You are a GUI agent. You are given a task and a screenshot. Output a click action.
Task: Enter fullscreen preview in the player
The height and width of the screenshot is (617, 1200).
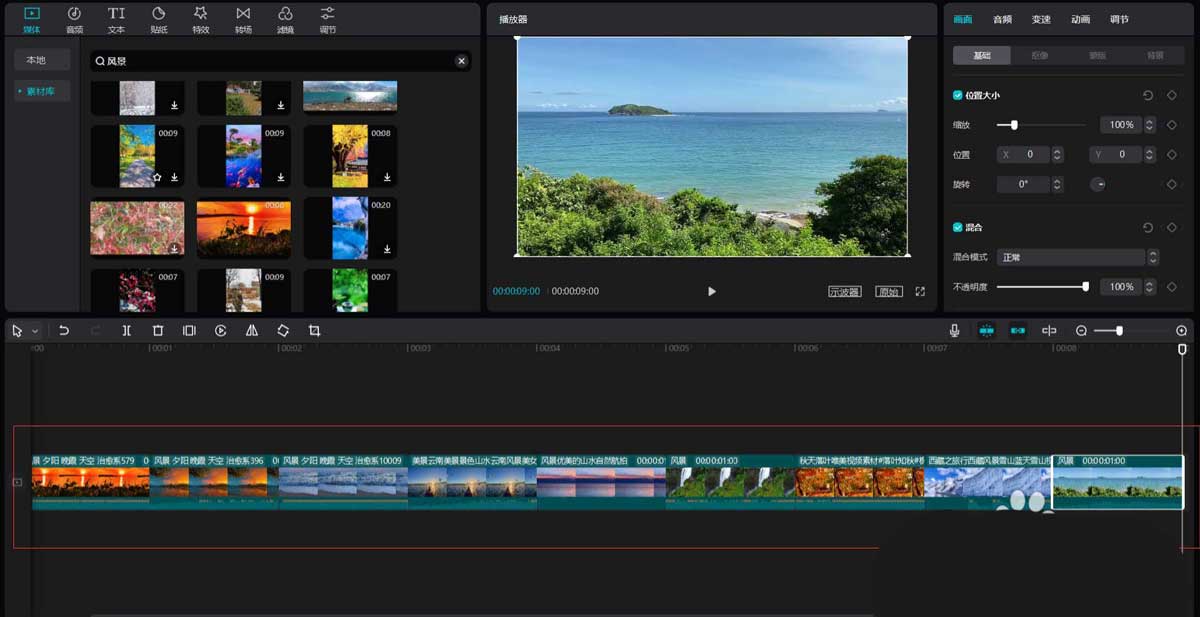pos(919,292)
